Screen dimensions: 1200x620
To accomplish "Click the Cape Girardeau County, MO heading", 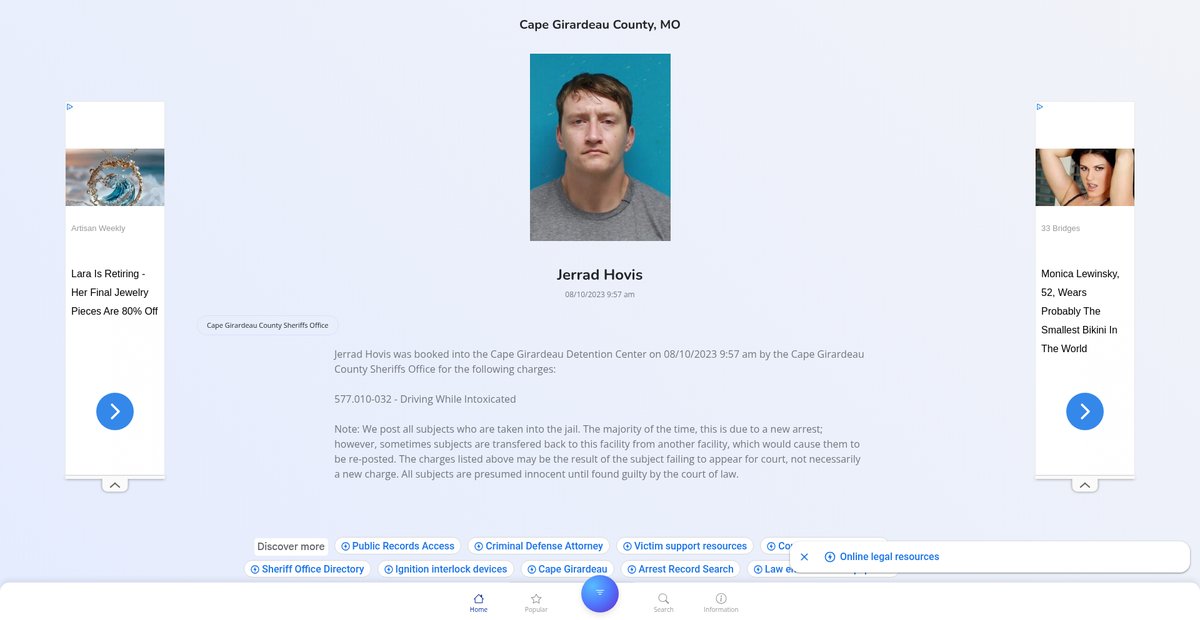I will tap(600, 24).
